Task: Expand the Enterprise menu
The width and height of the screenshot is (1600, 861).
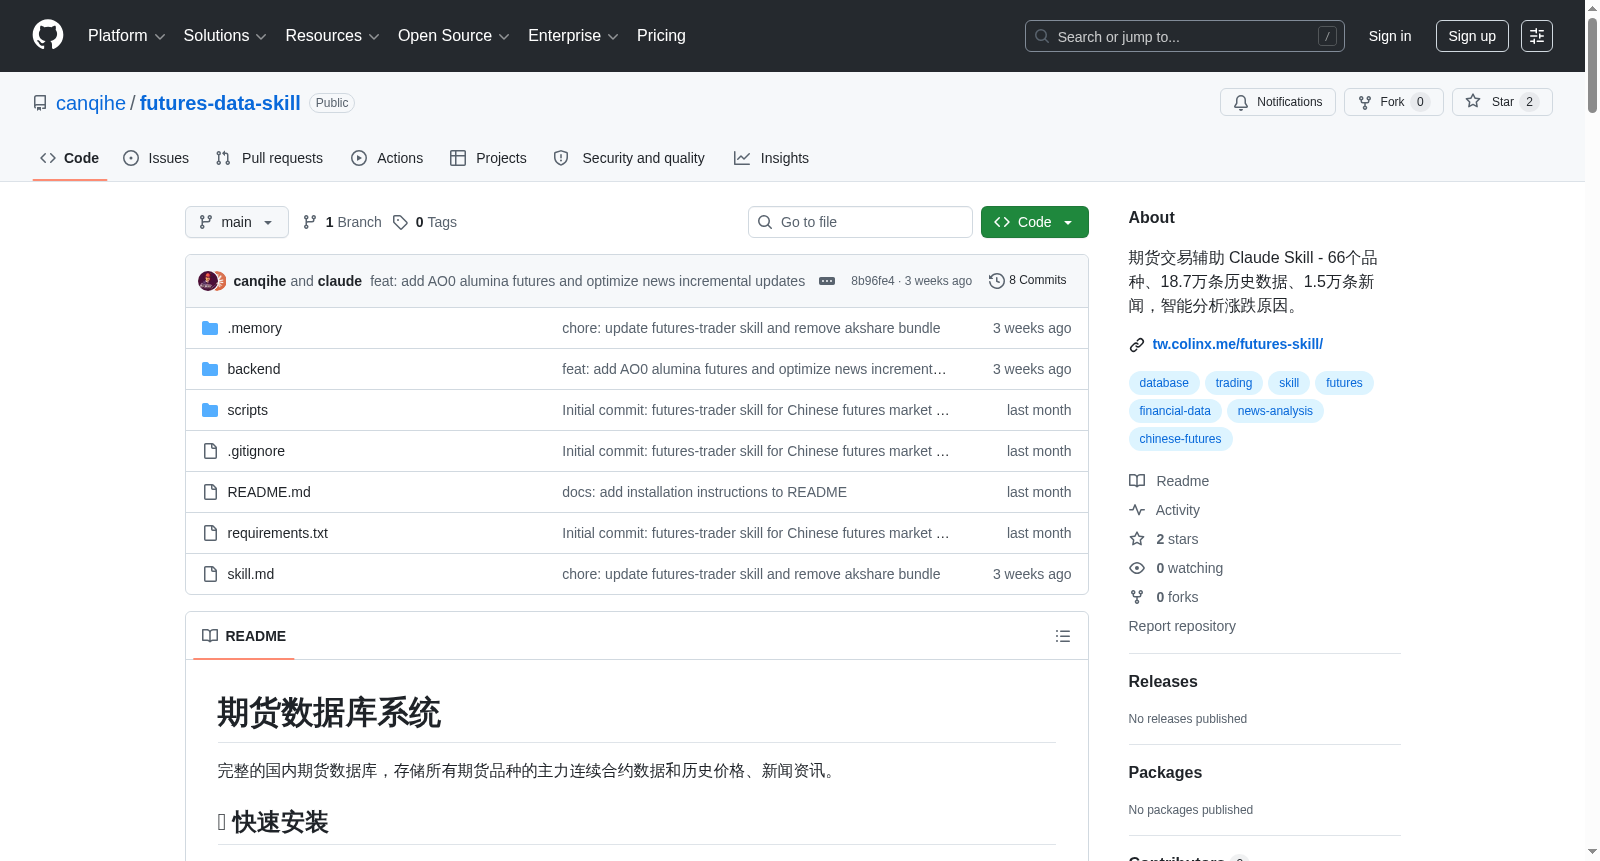Action: [573, 36]
